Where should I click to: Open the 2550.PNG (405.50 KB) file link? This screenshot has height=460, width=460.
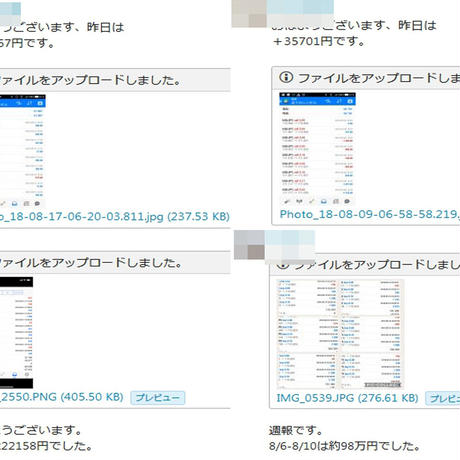tap(62, 397)
